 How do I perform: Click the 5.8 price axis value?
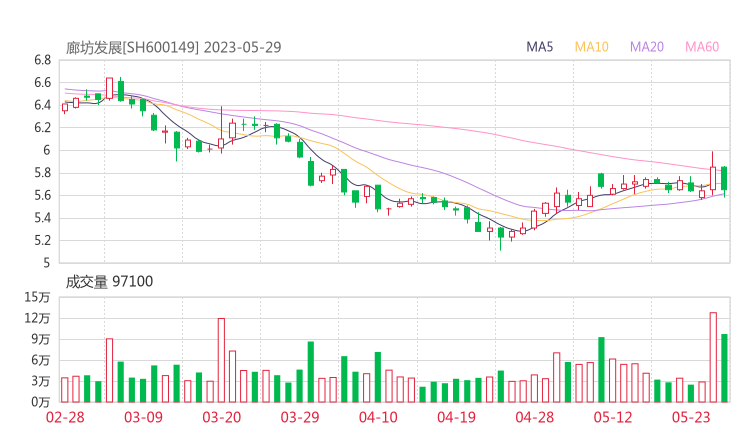[42, 173]
